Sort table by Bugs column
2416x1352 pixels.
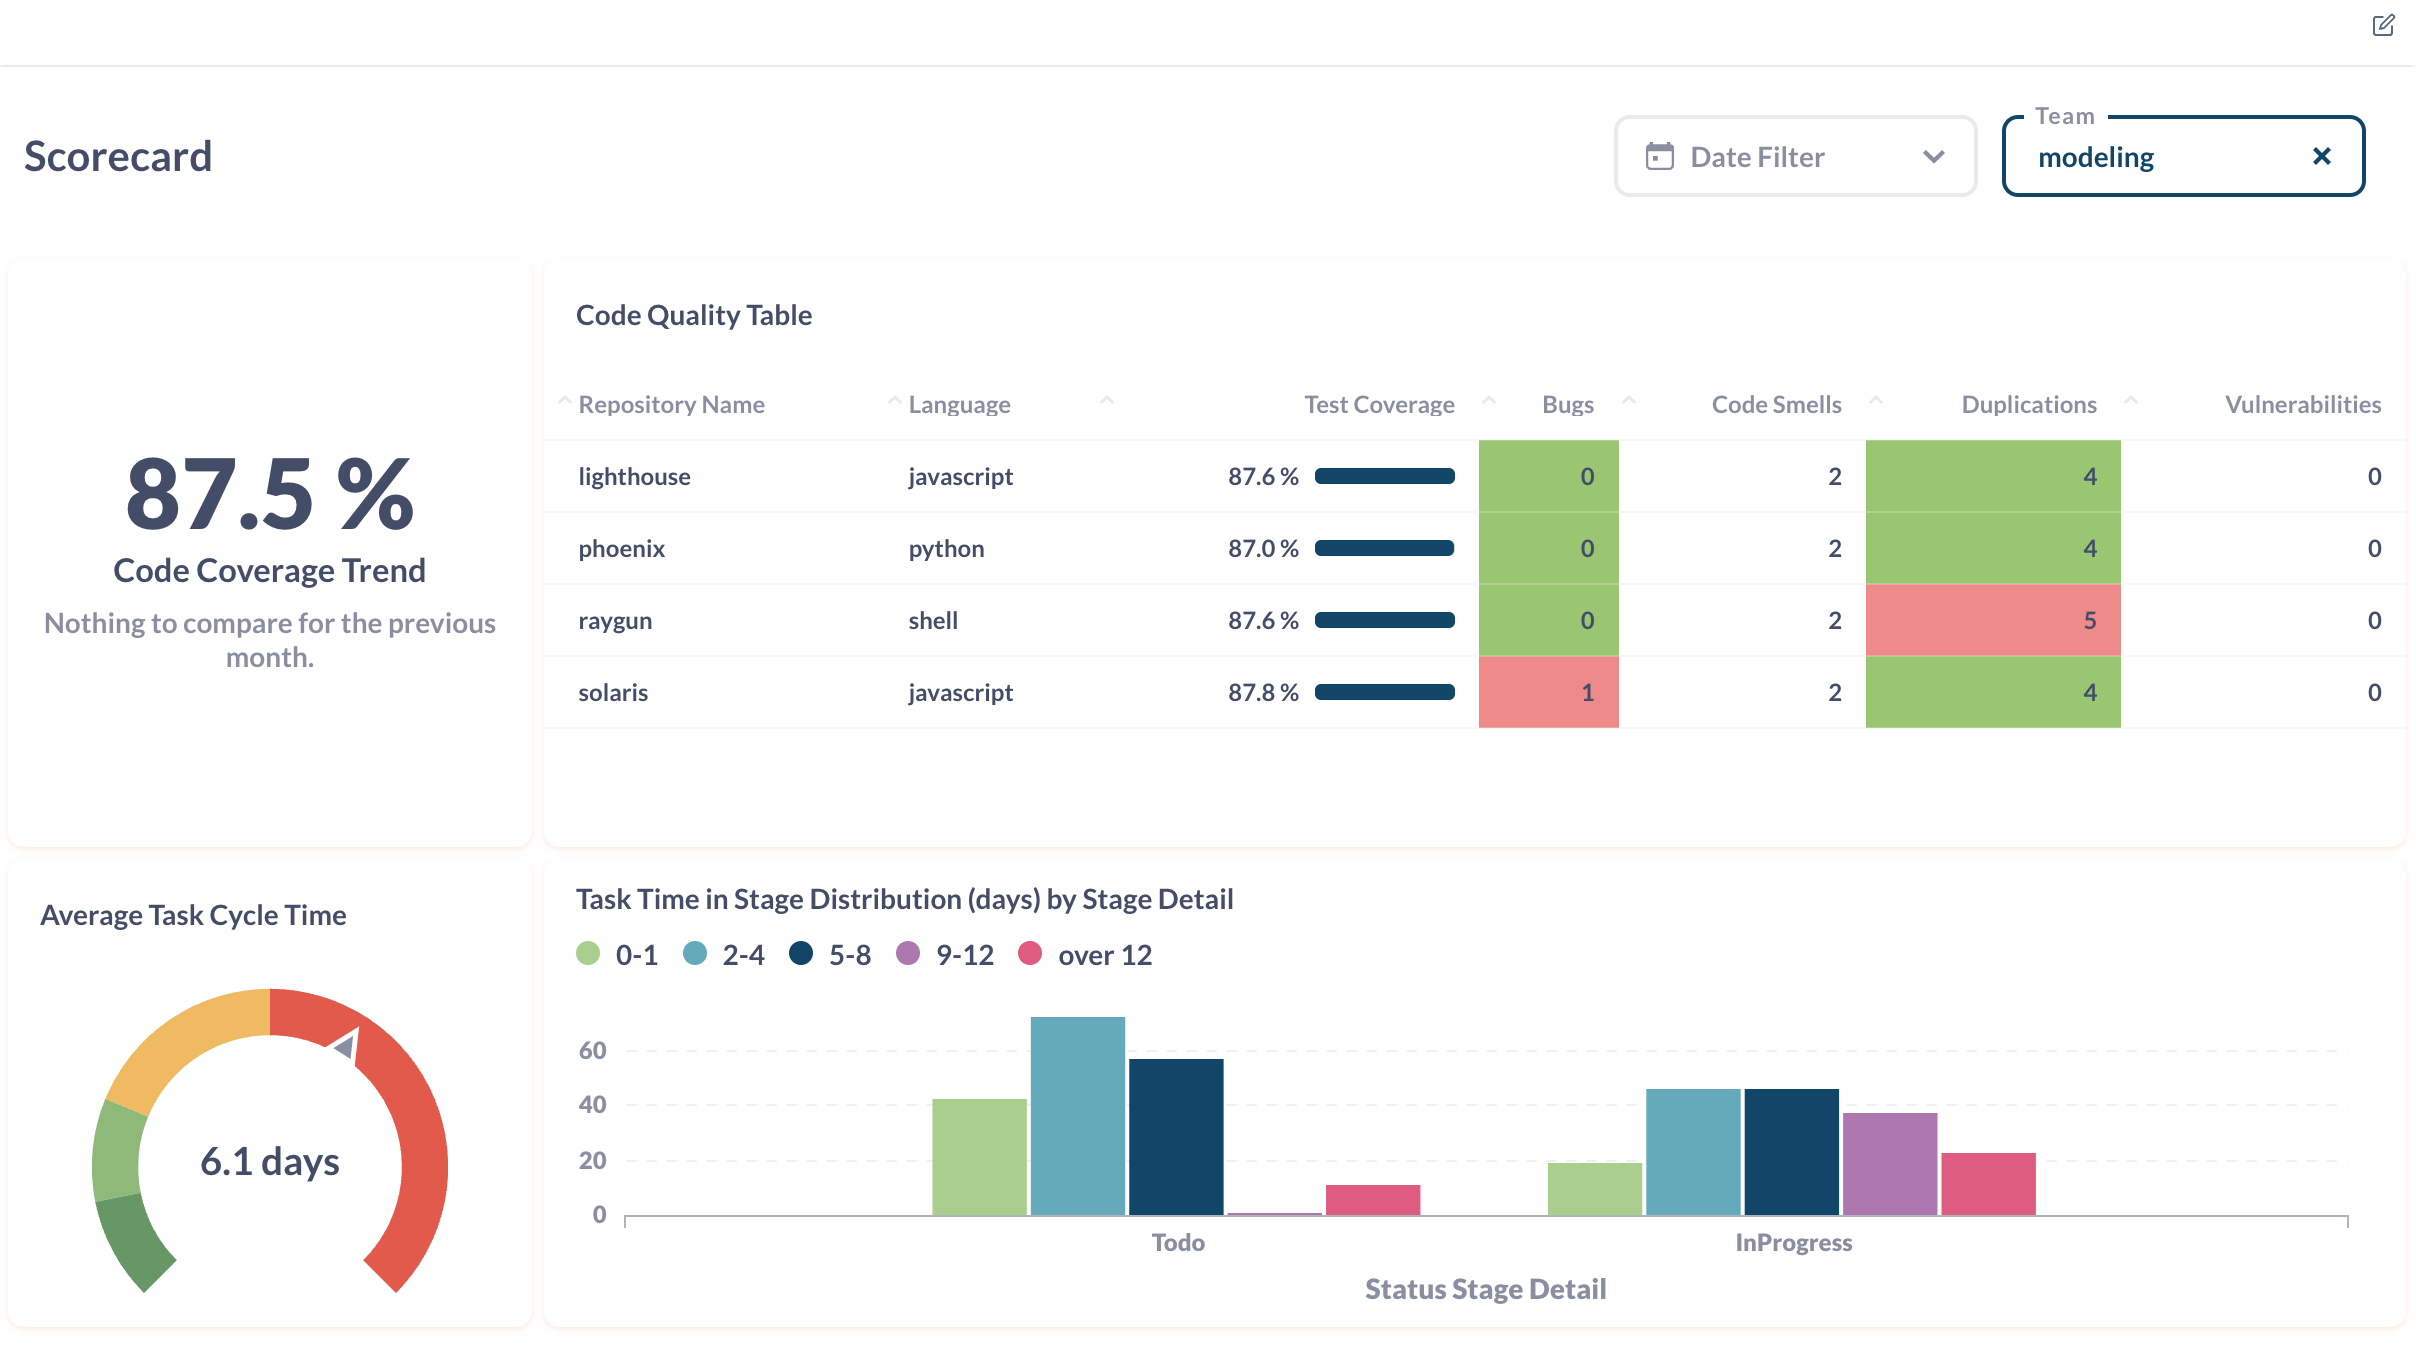tap(1567, 404)
